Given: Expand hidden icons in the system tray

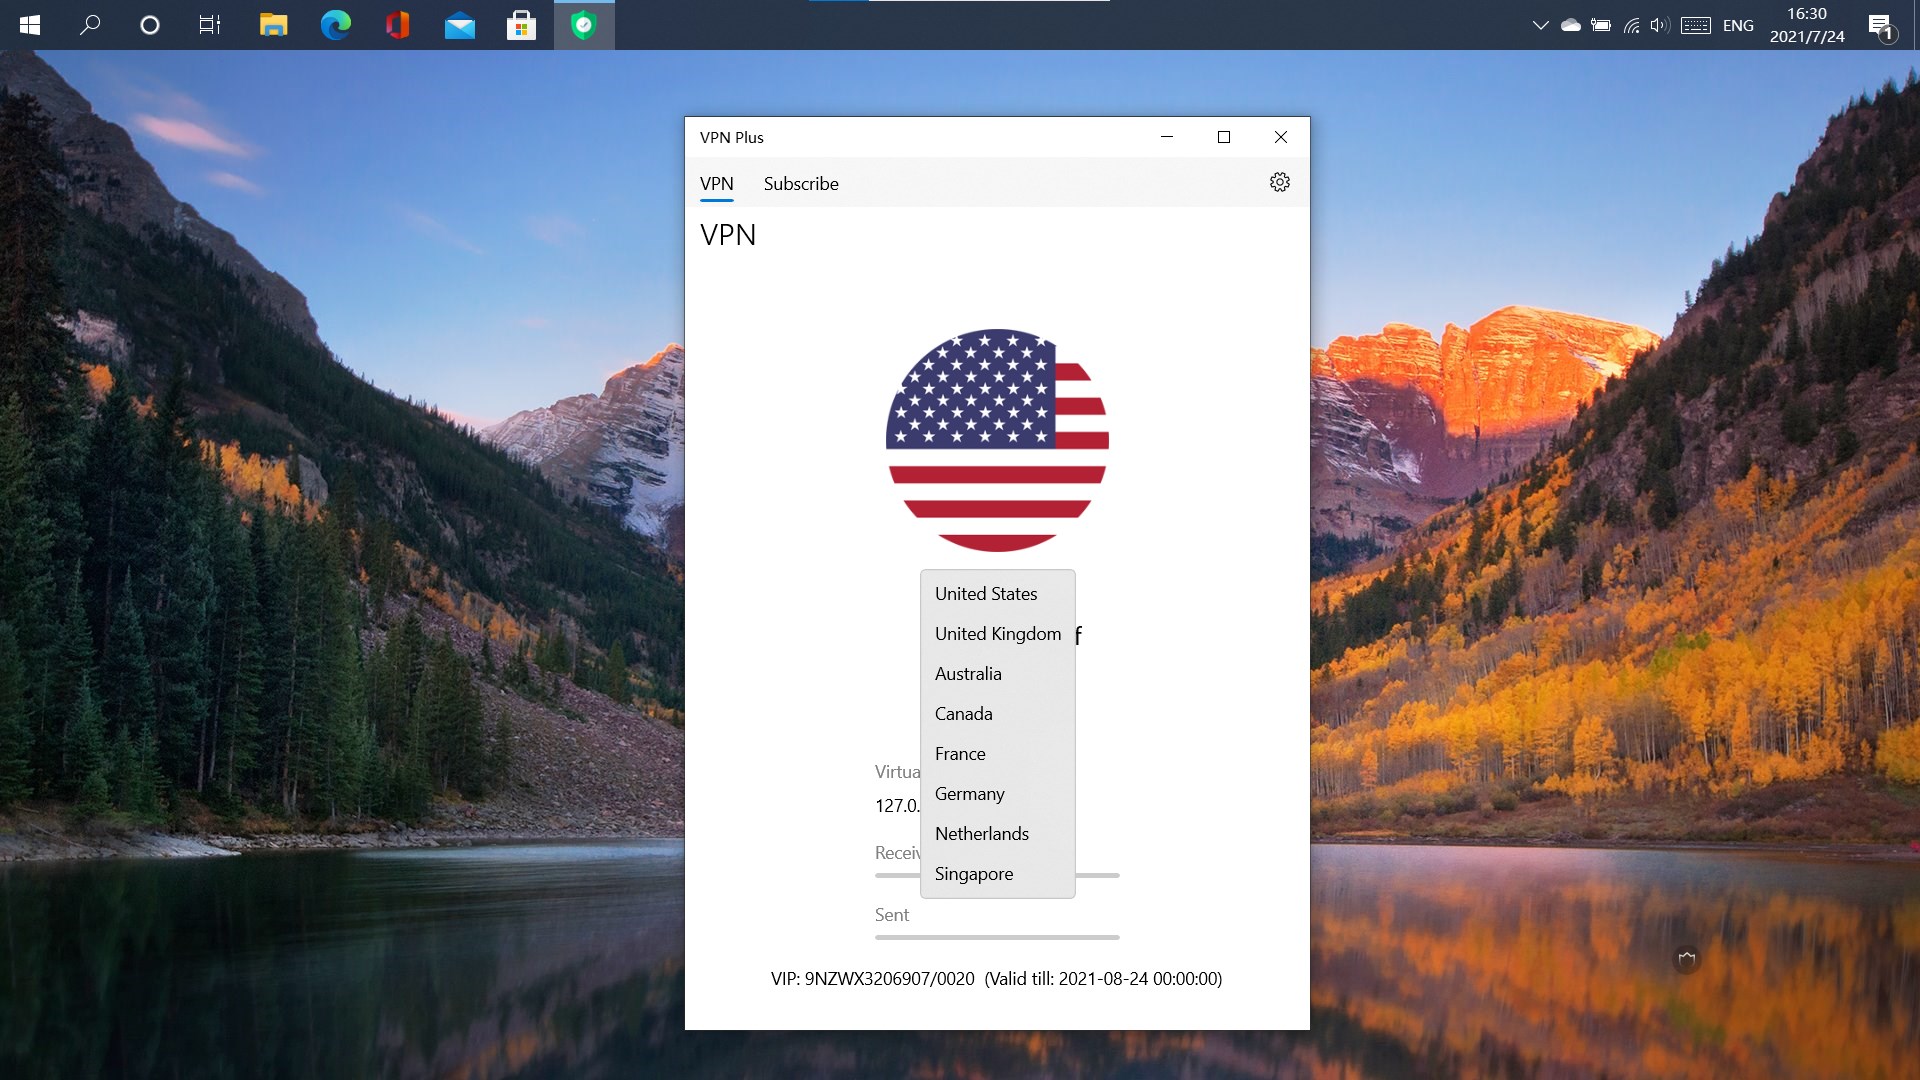Looking at the screenshot, I should coord(1541,25).
